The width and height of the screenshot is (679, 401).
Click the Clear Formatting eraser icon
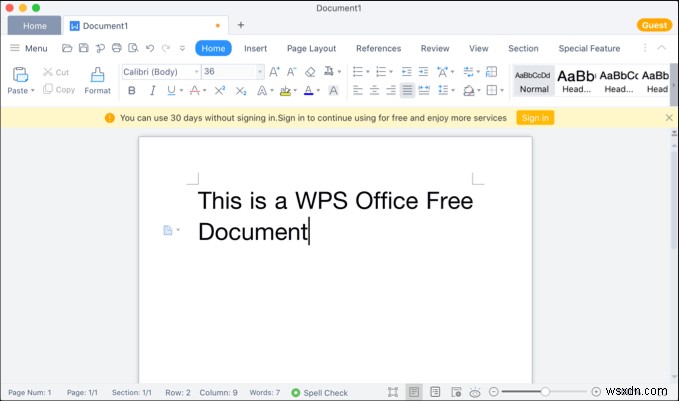tap(310, 71)
